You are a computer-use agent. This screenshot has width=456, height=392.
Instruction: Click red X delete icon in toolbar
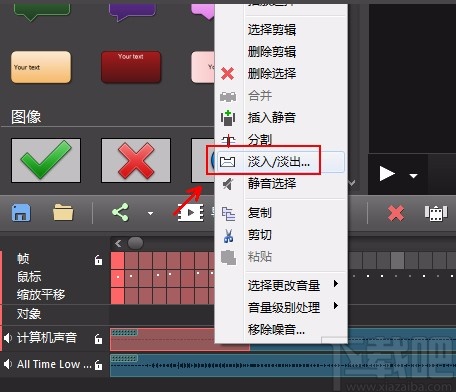396,213
